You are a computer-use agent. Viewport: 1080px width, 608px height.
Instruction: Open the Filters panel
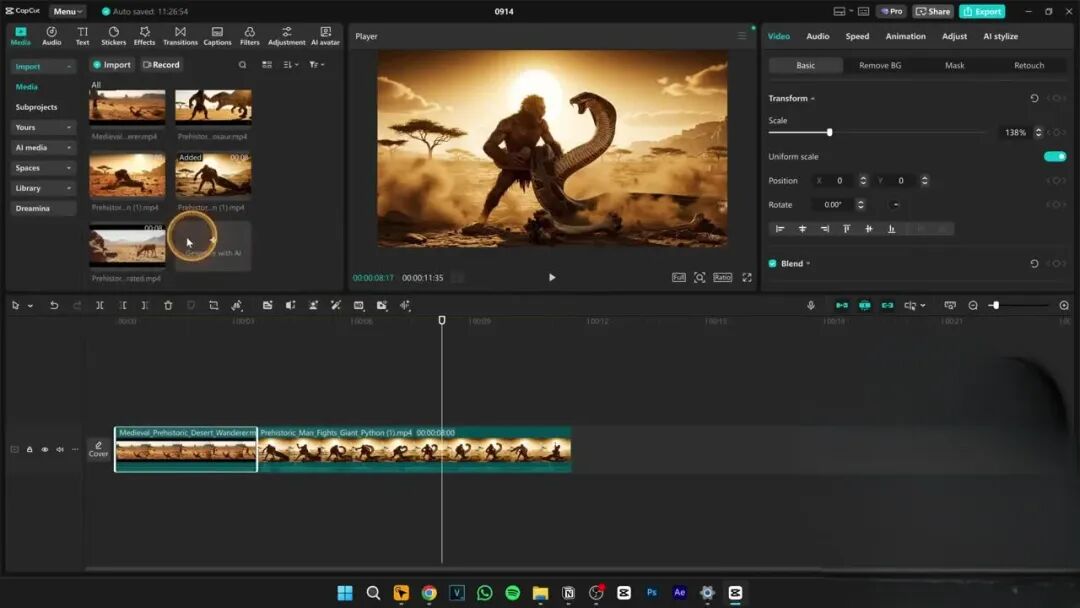[x=249, y=36]
